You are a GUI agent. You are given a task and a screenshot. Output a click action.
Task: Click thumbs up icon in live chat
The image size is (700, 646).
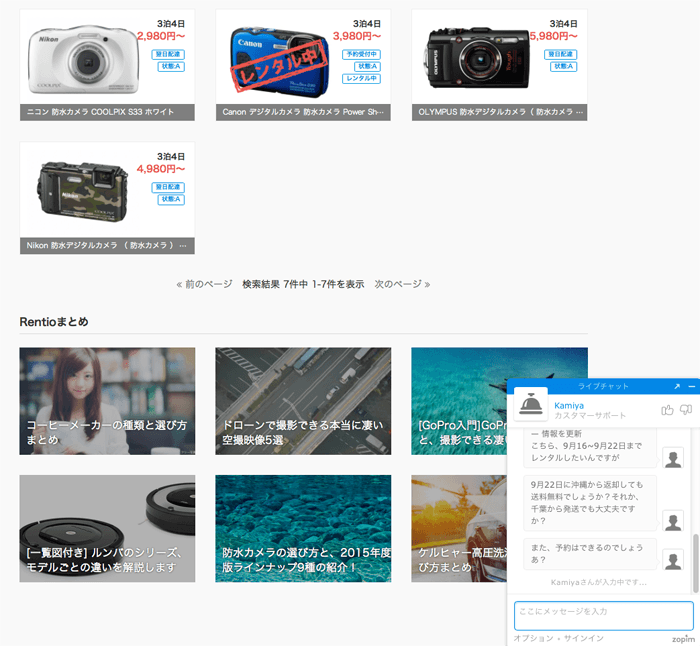[x=667, y=410]
